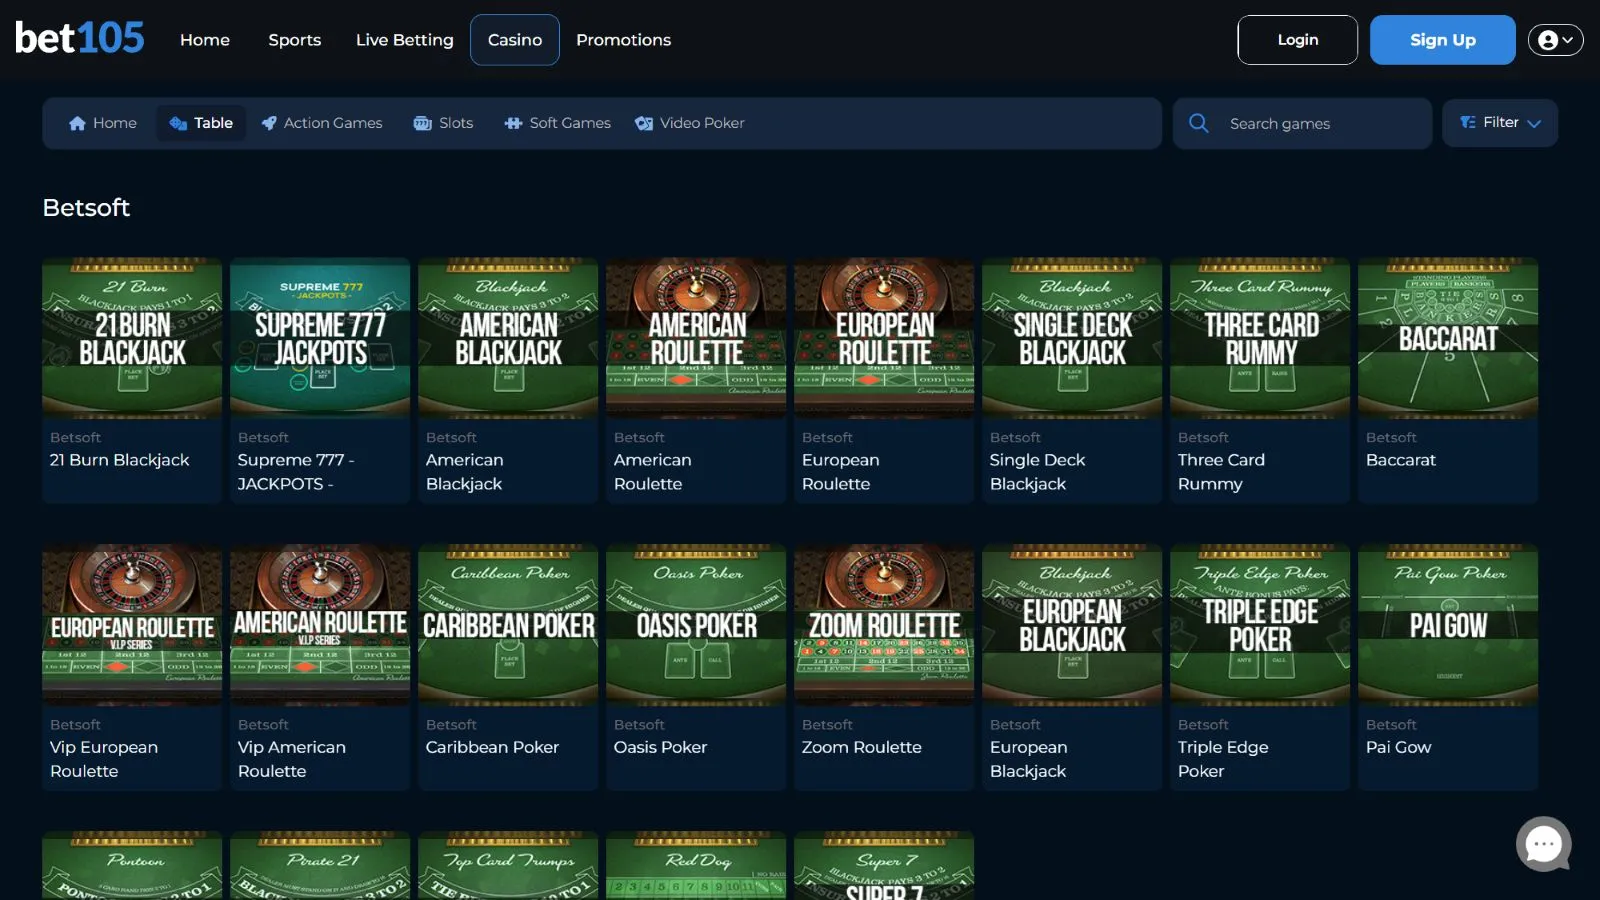This screenshot has width=1600, height=900.
Task: Open the live chat bubble icon
Action: pyautogui.click(x=1543, y=844)
